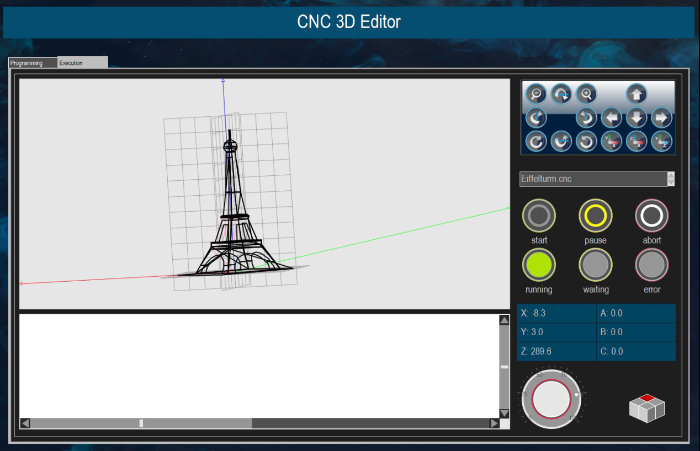Viewport: 700px width, 451px height.
Task: Pan the 3D view downward
Action: pyautogui.click(x=636, y=118)
